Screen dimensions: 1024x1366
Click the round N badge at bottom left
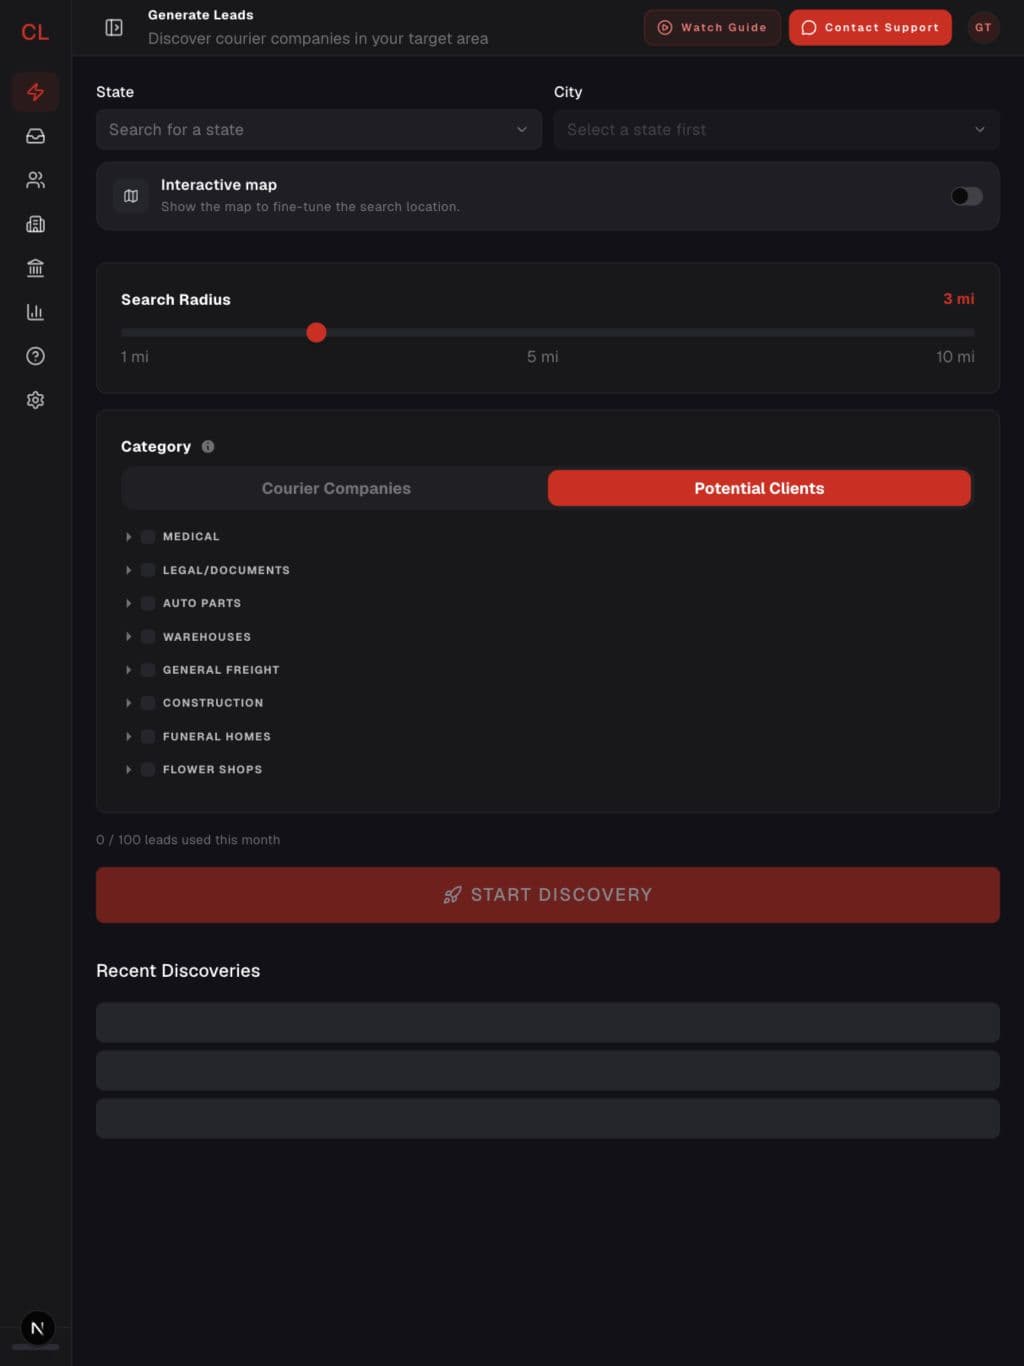pyautogui.click(x=37, y=1328)
